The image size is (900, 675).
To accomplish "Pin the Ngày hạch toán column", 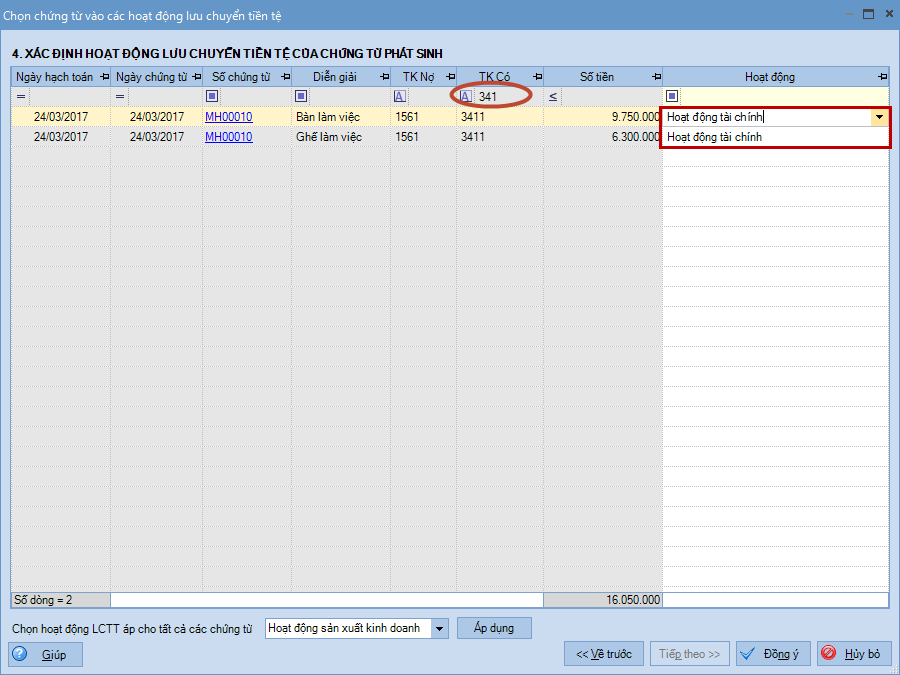I will [x=104, y=77].
